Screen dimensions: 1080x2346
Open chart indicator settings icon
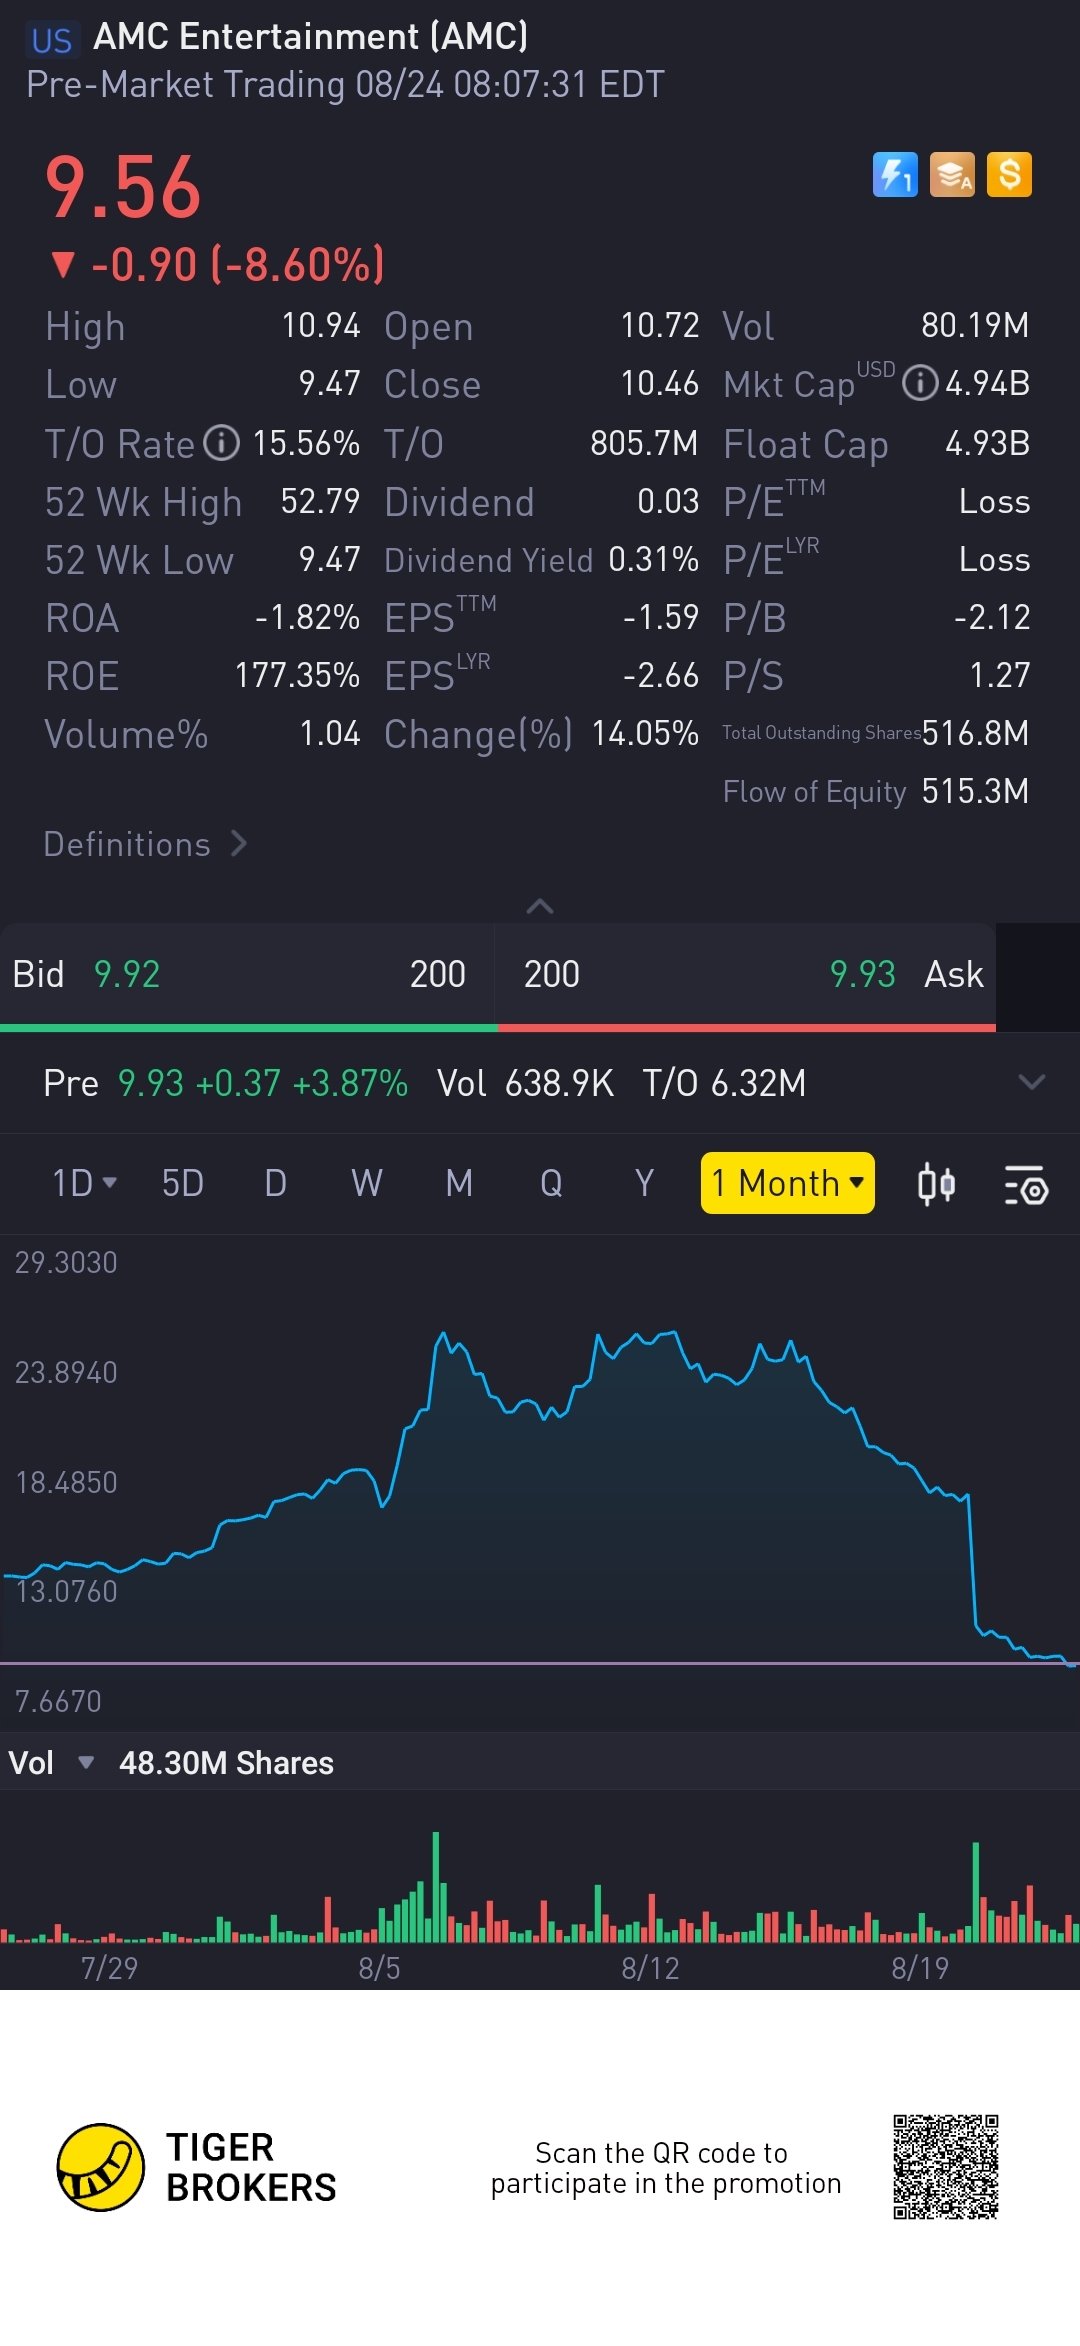tap(1026, 1185)
